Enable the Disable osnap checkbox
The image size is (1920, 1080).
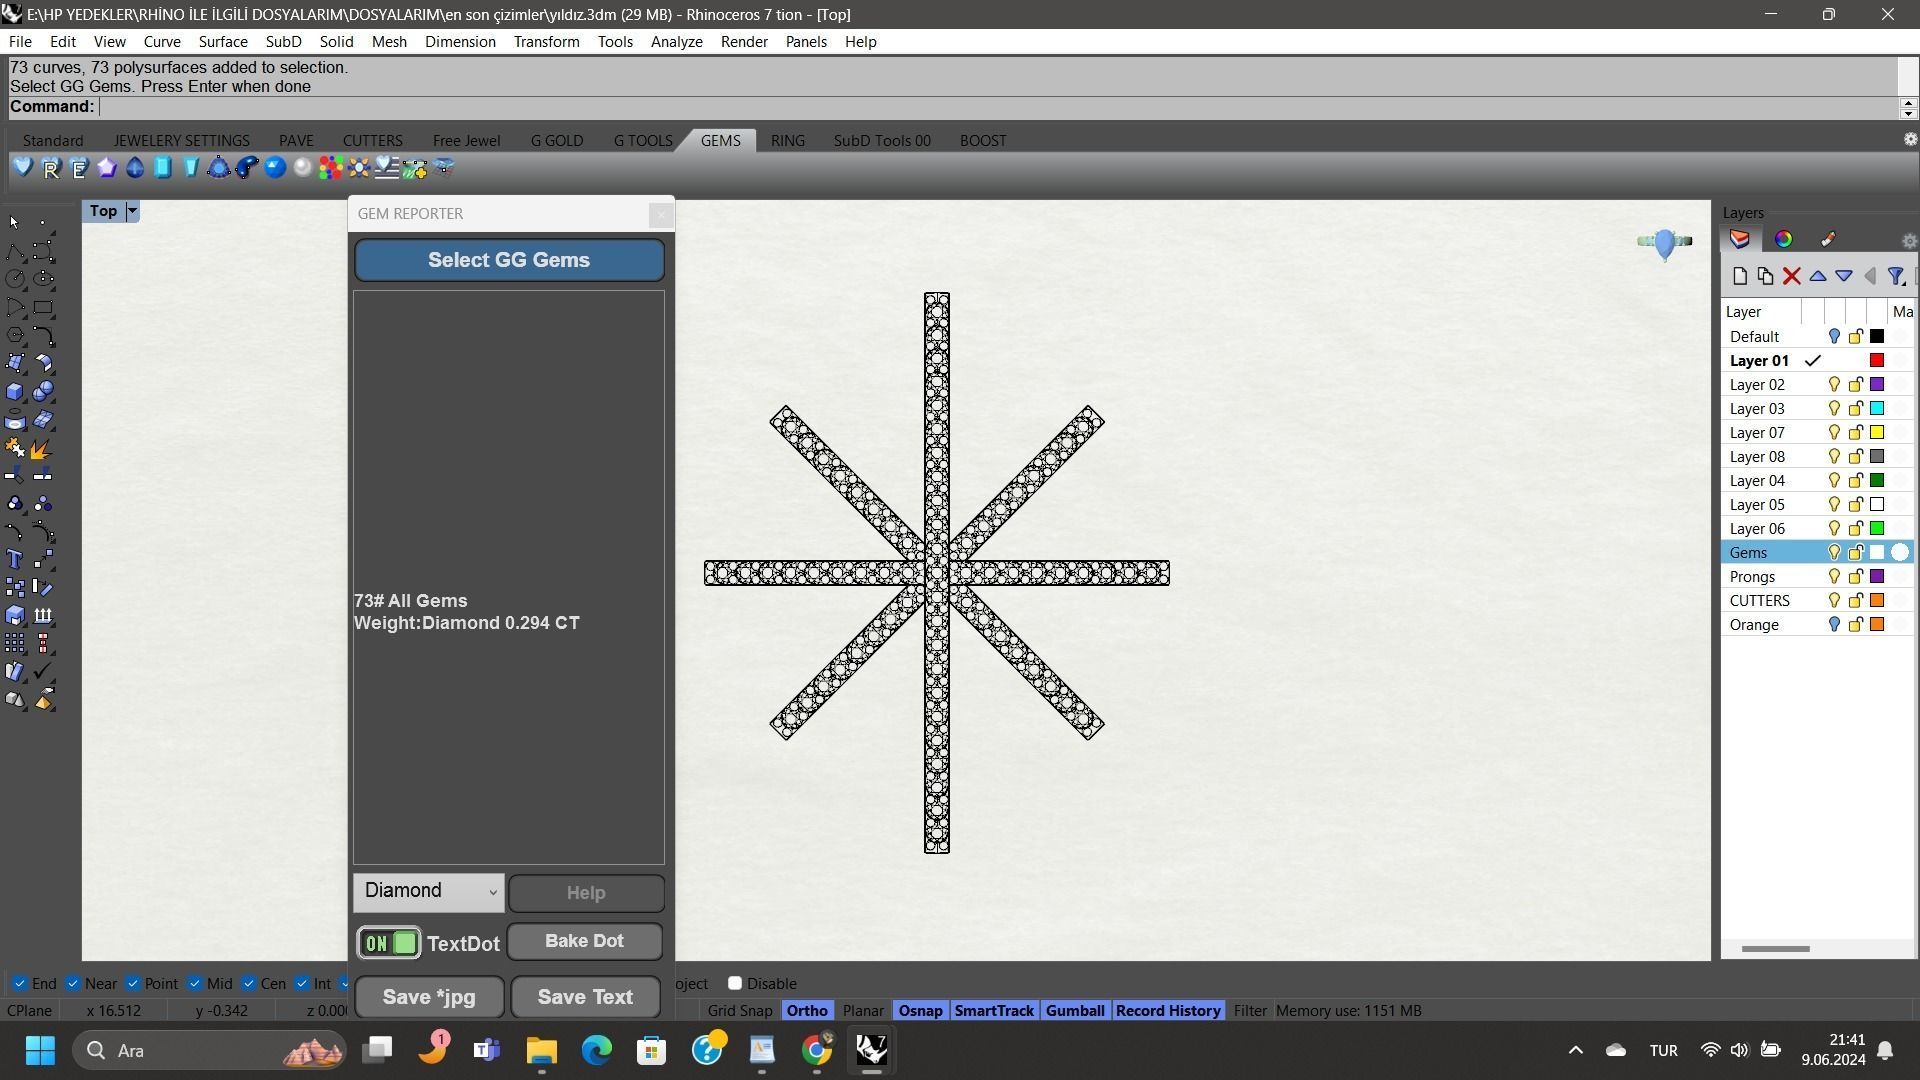pyautogui.click(x=735, y=984)
